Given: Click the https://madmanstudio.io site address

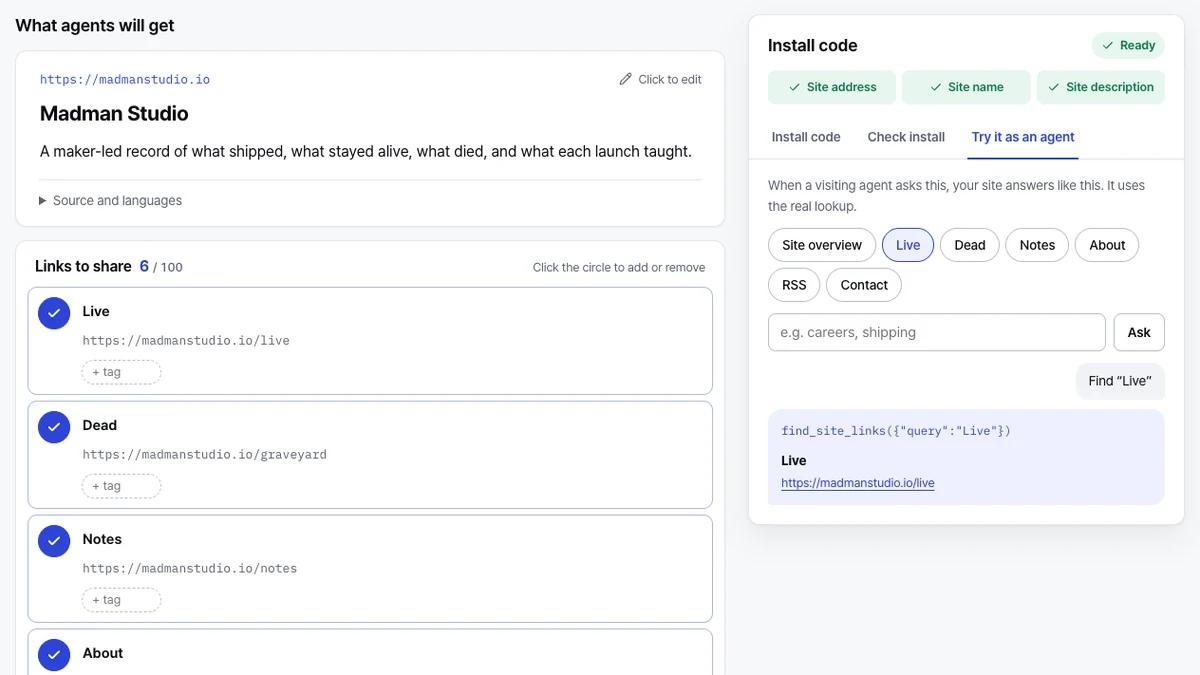Looking at the screenshot, I should 125,79.
